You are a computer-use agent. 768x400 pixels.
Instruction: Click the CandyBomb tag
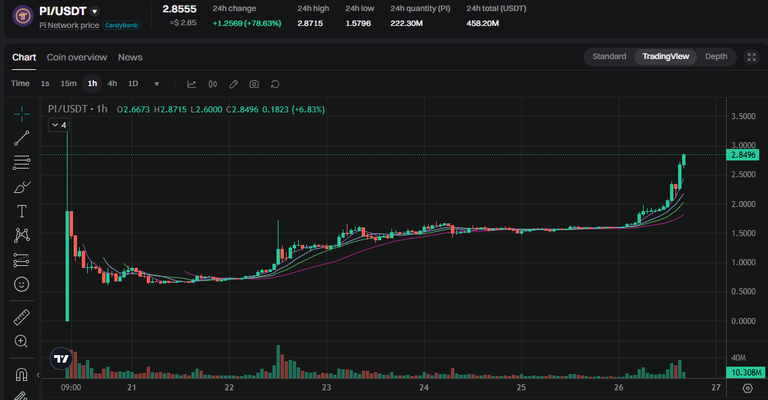[121, 25]
